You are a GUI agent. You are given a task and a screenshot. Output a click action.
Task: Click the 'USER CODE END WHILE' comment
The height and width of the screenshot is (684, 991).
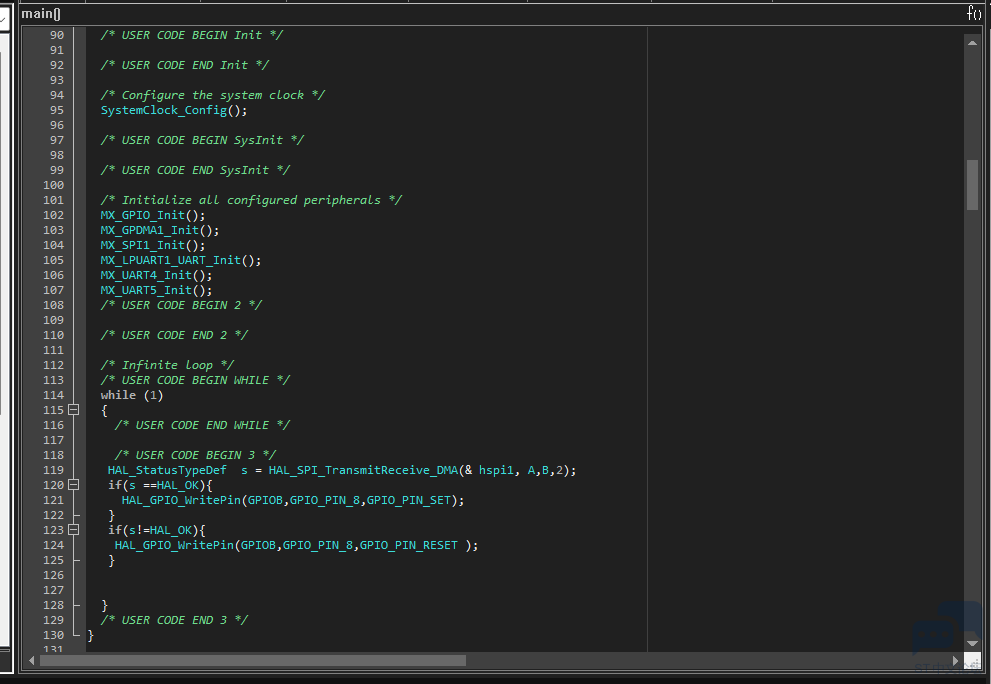tap(202, 425)
